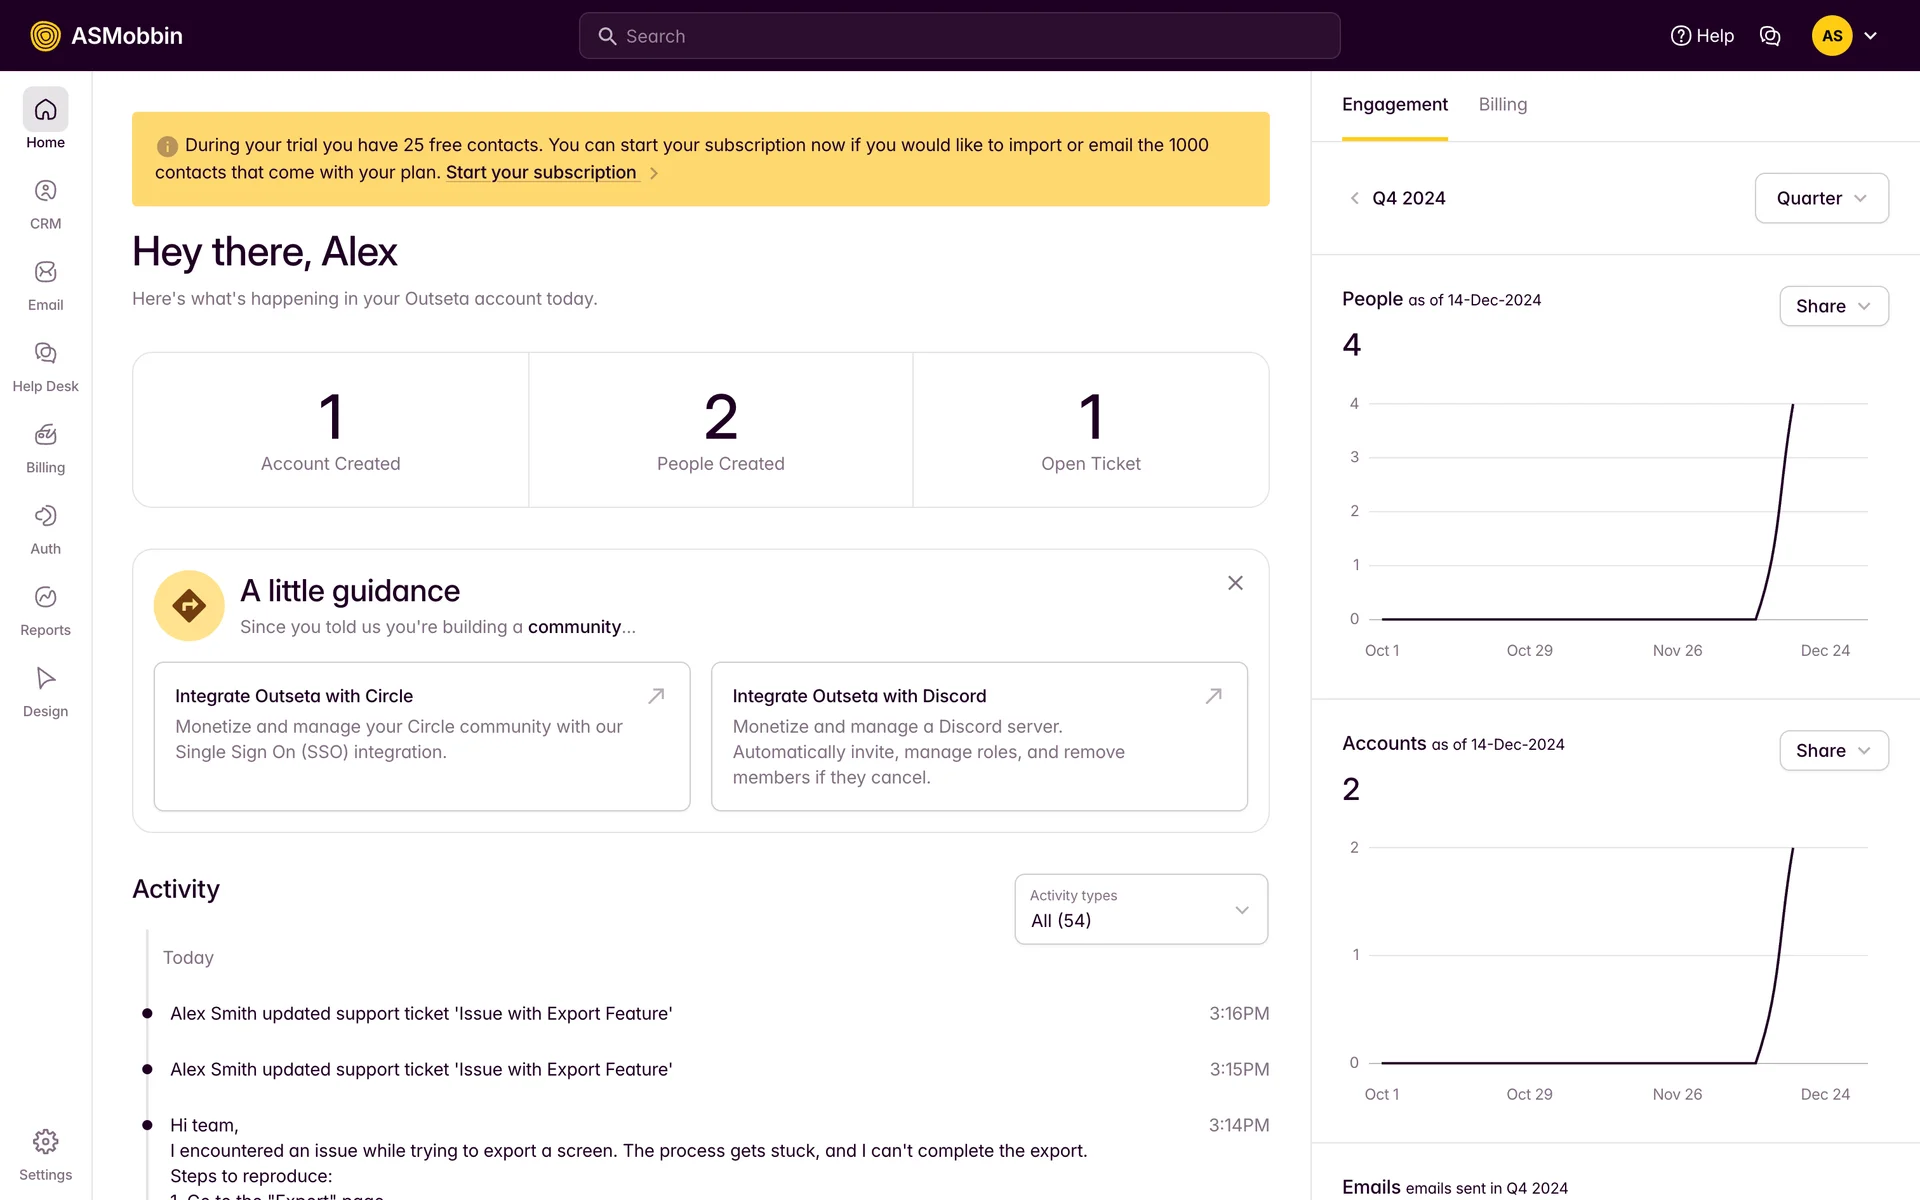Expand the Activity types filter dropdown
Viewport: 1920px width, 1200px height.
pyautogui.click(x=1141, y=909)
